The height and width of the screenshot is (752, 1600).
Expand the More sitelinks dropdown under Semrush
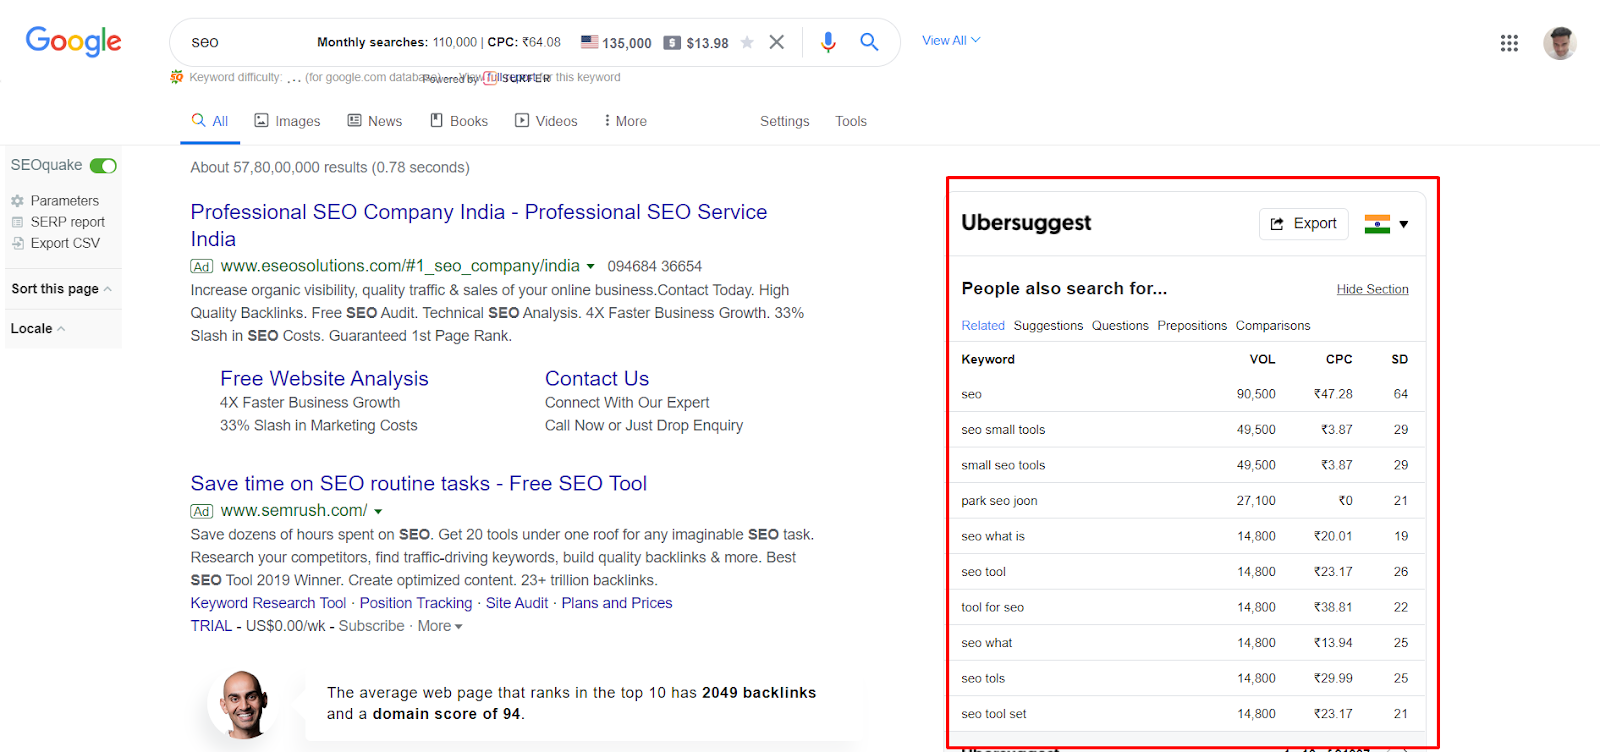pyautogui.click(x=440, y=627)
